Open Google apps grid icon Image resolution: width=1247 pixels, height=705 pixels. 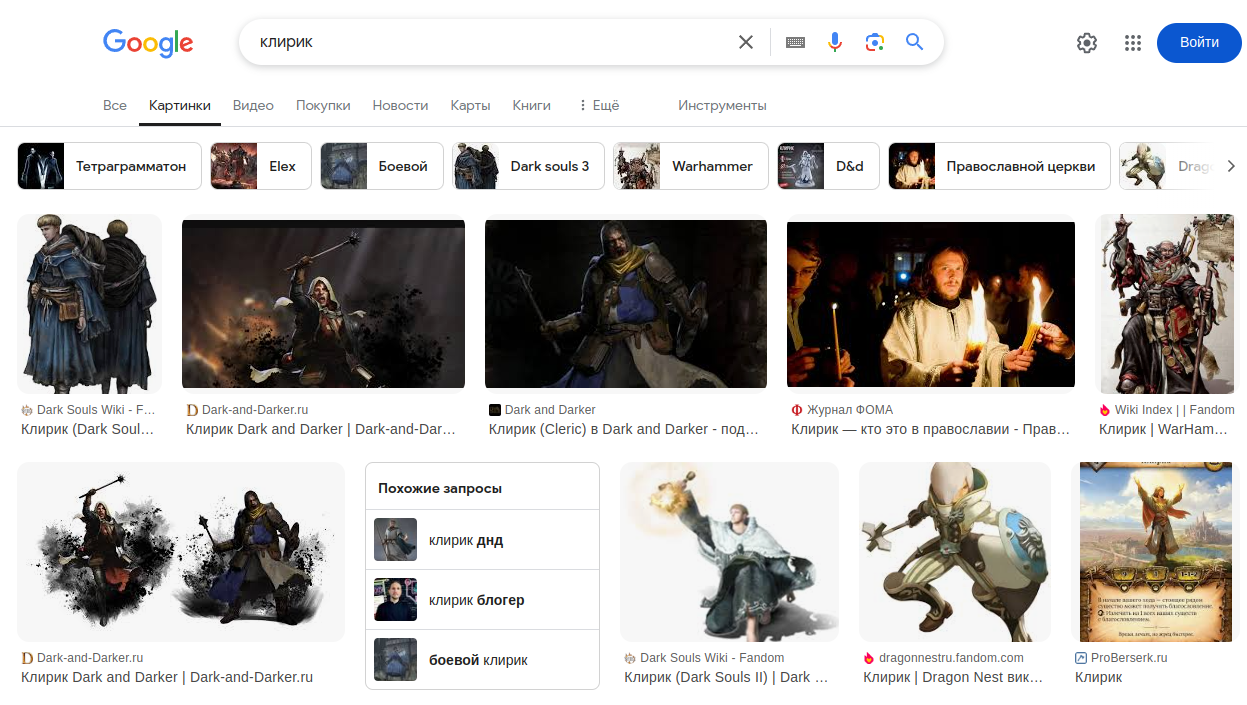click(1132, 43)
